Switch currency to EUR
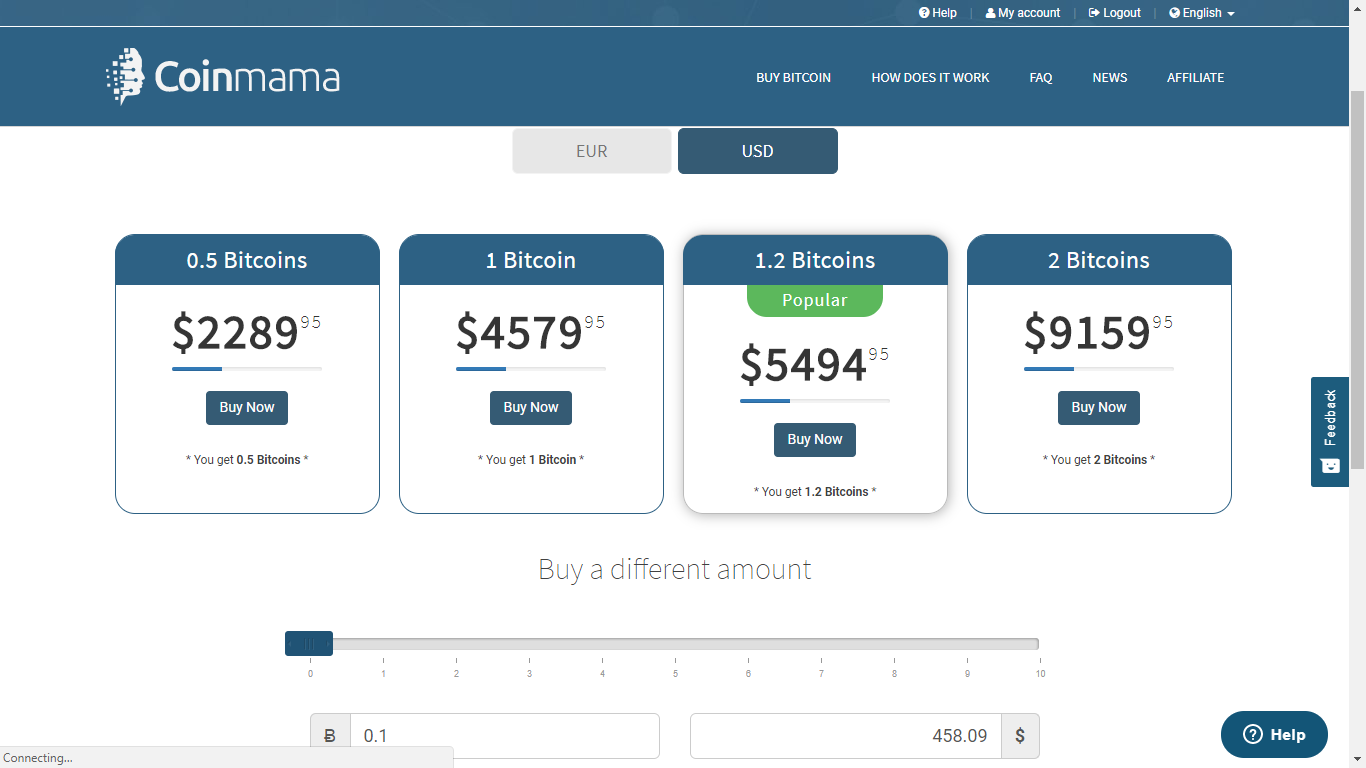This screenshot has width=1366, height=768. pos(591,151)
